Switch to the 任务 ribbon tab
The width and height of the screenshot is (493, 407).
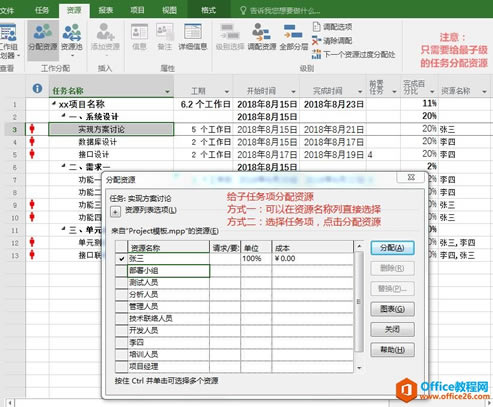click(42, 10)
